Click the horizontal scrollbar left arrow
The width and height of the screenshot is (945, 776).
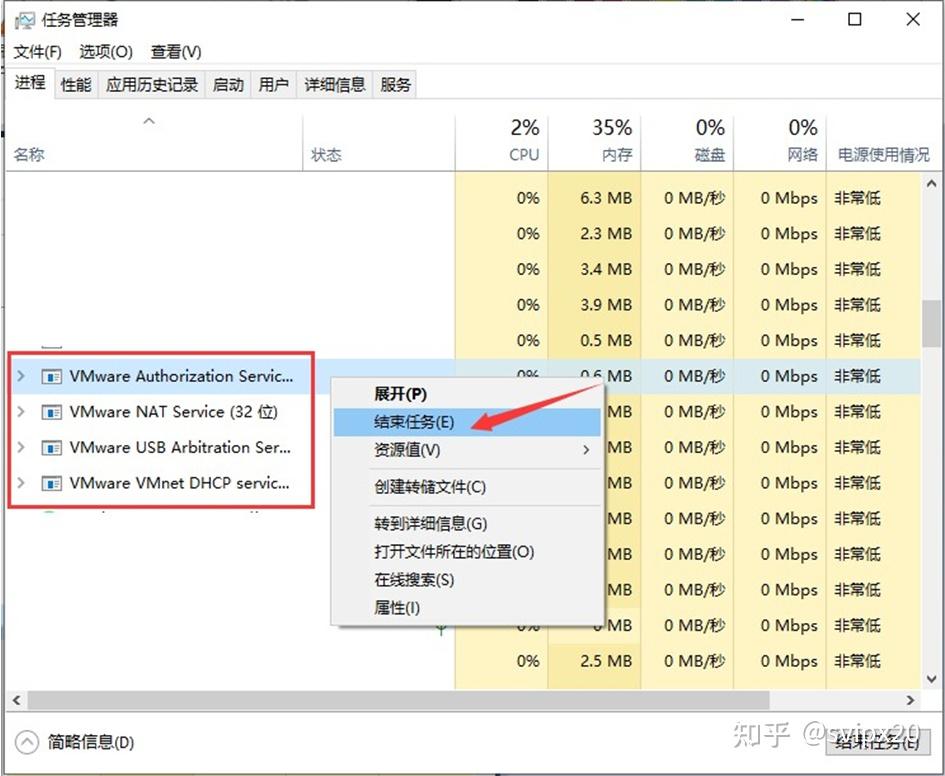pyautogui.click(x=16, y=700)
